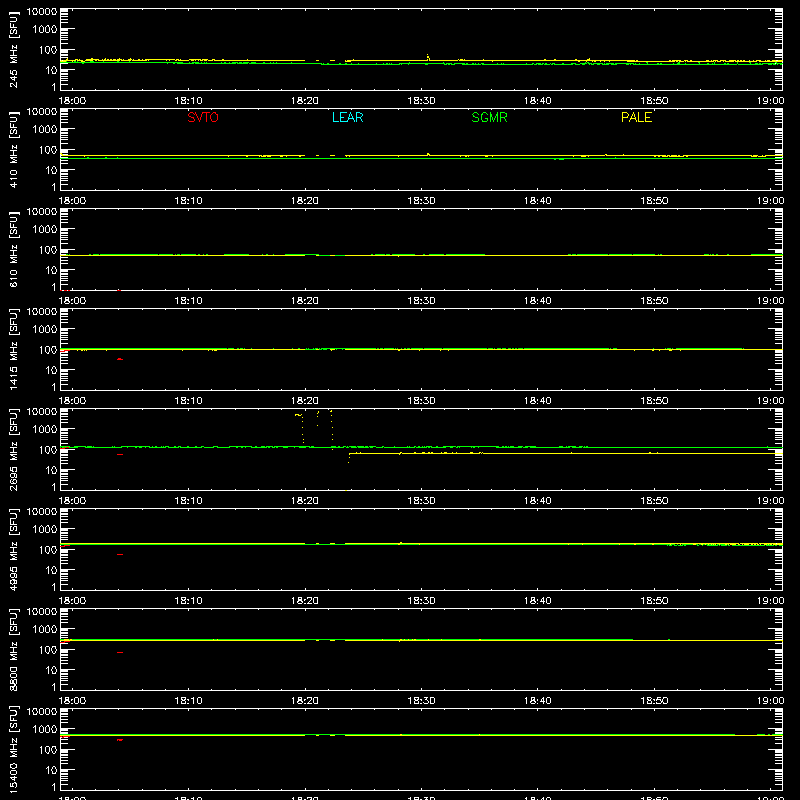This screenshot has width=800, height=800.
Task: Select the 2695 MHz [SFU] axis label
Action: [14, 449]
